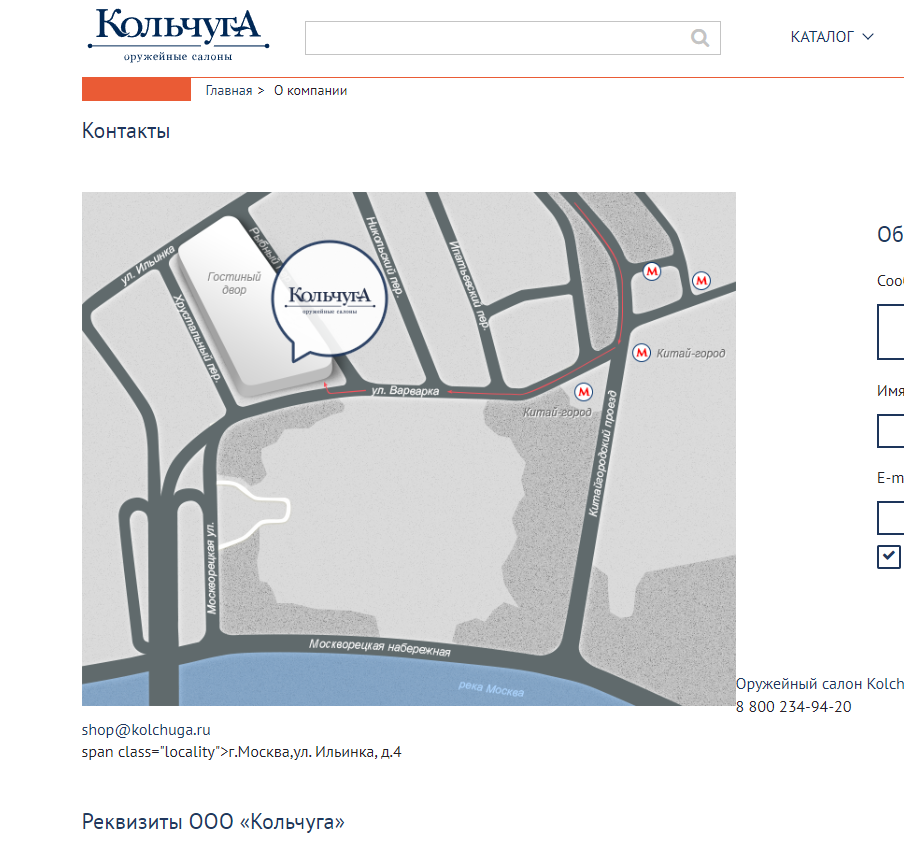Click the Имя name input field
Screen dimensions: 904x861
click(x=891, y=431)
